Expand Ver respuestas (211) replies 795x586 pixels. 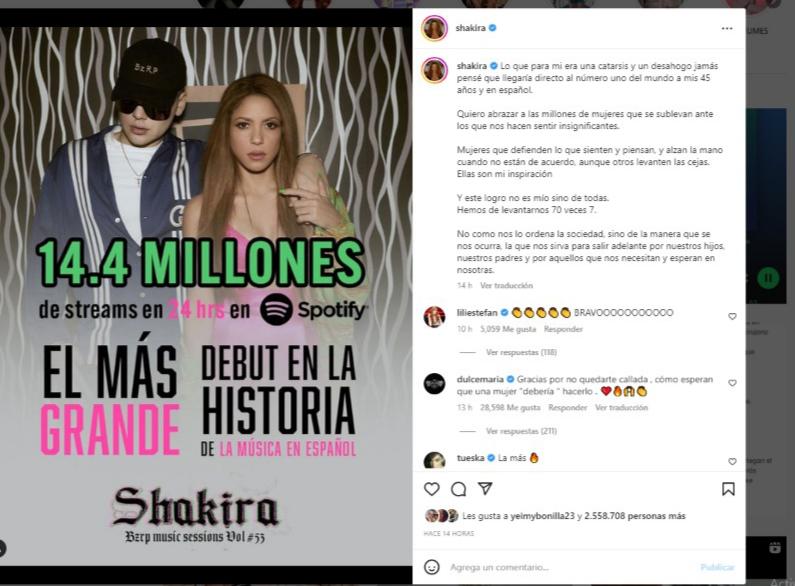pyautogui.click(x=521, y=431)
